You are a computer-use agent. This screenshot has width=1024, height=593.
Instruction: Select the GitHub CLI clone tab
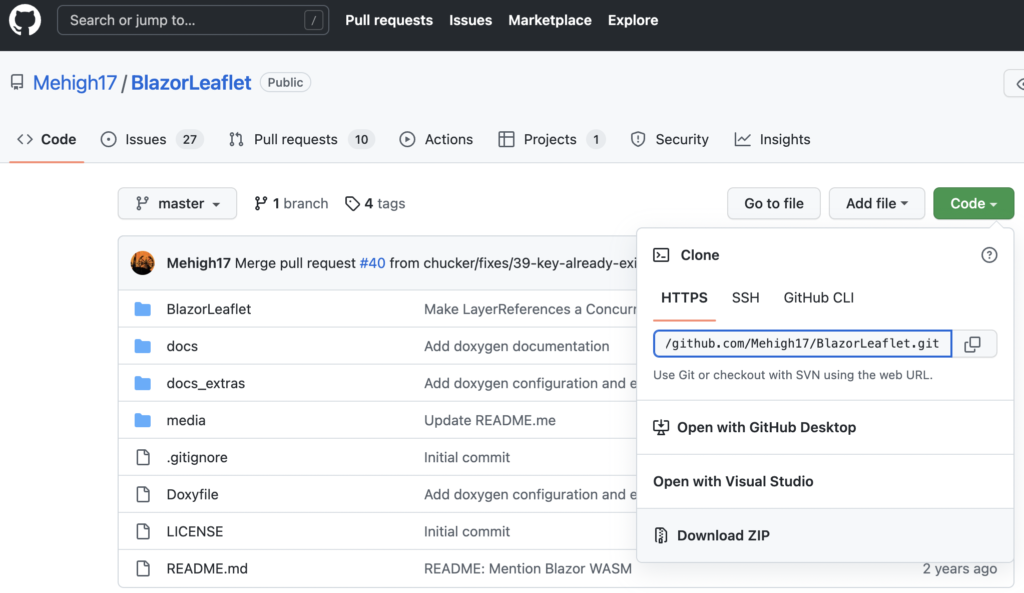tap(818, 298)
